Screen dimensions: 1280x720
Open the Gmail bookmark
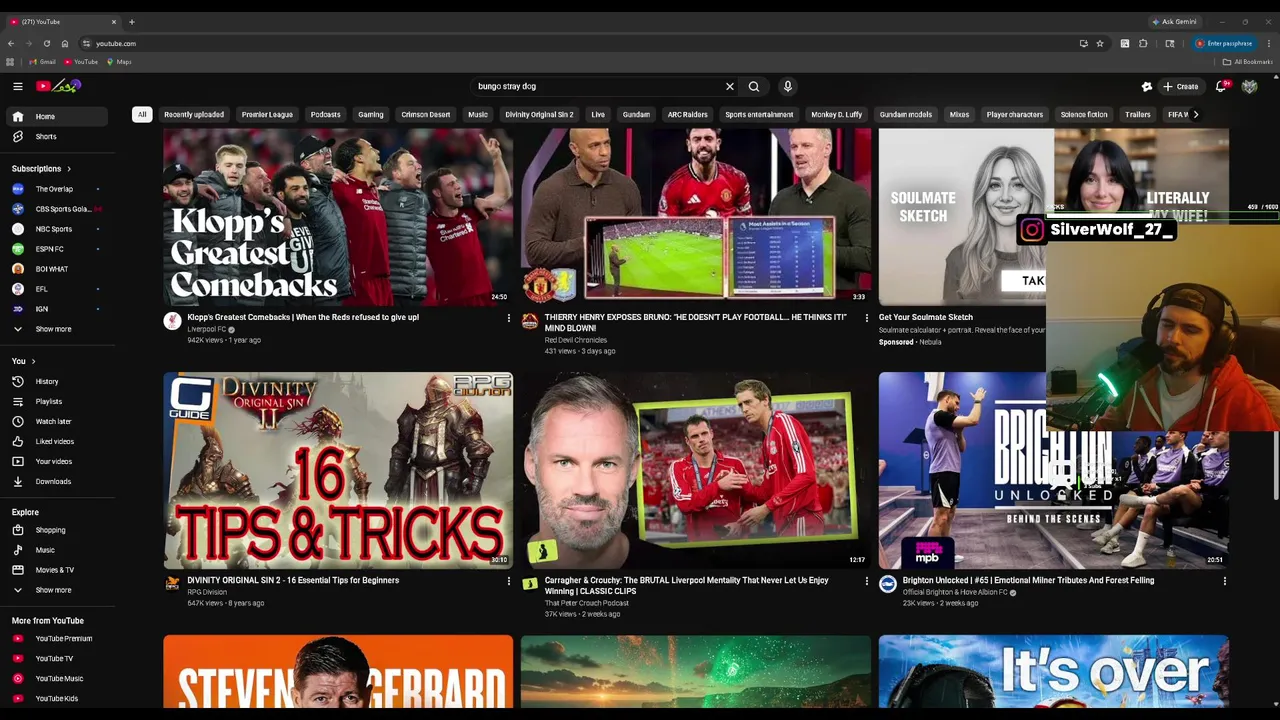click(x=43, y=62)
